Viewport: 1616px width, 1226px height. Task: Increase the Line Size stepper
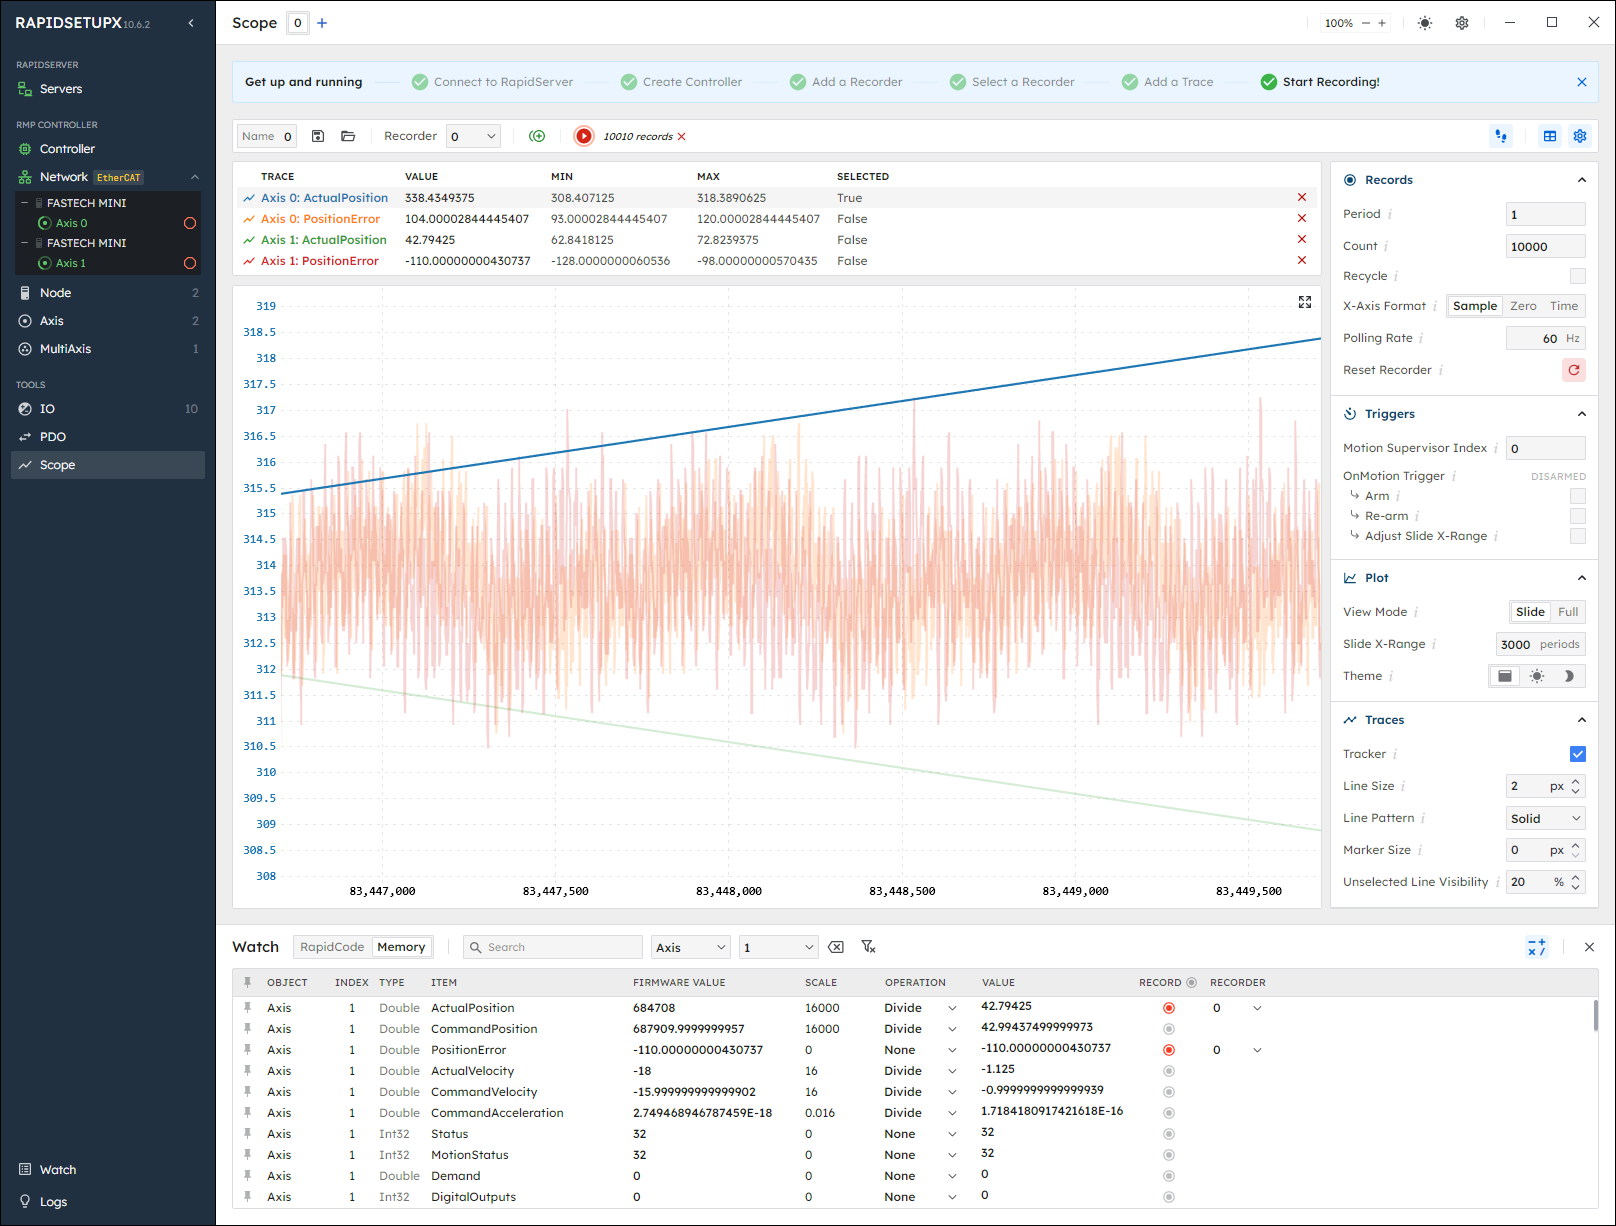coord(1576,781)
